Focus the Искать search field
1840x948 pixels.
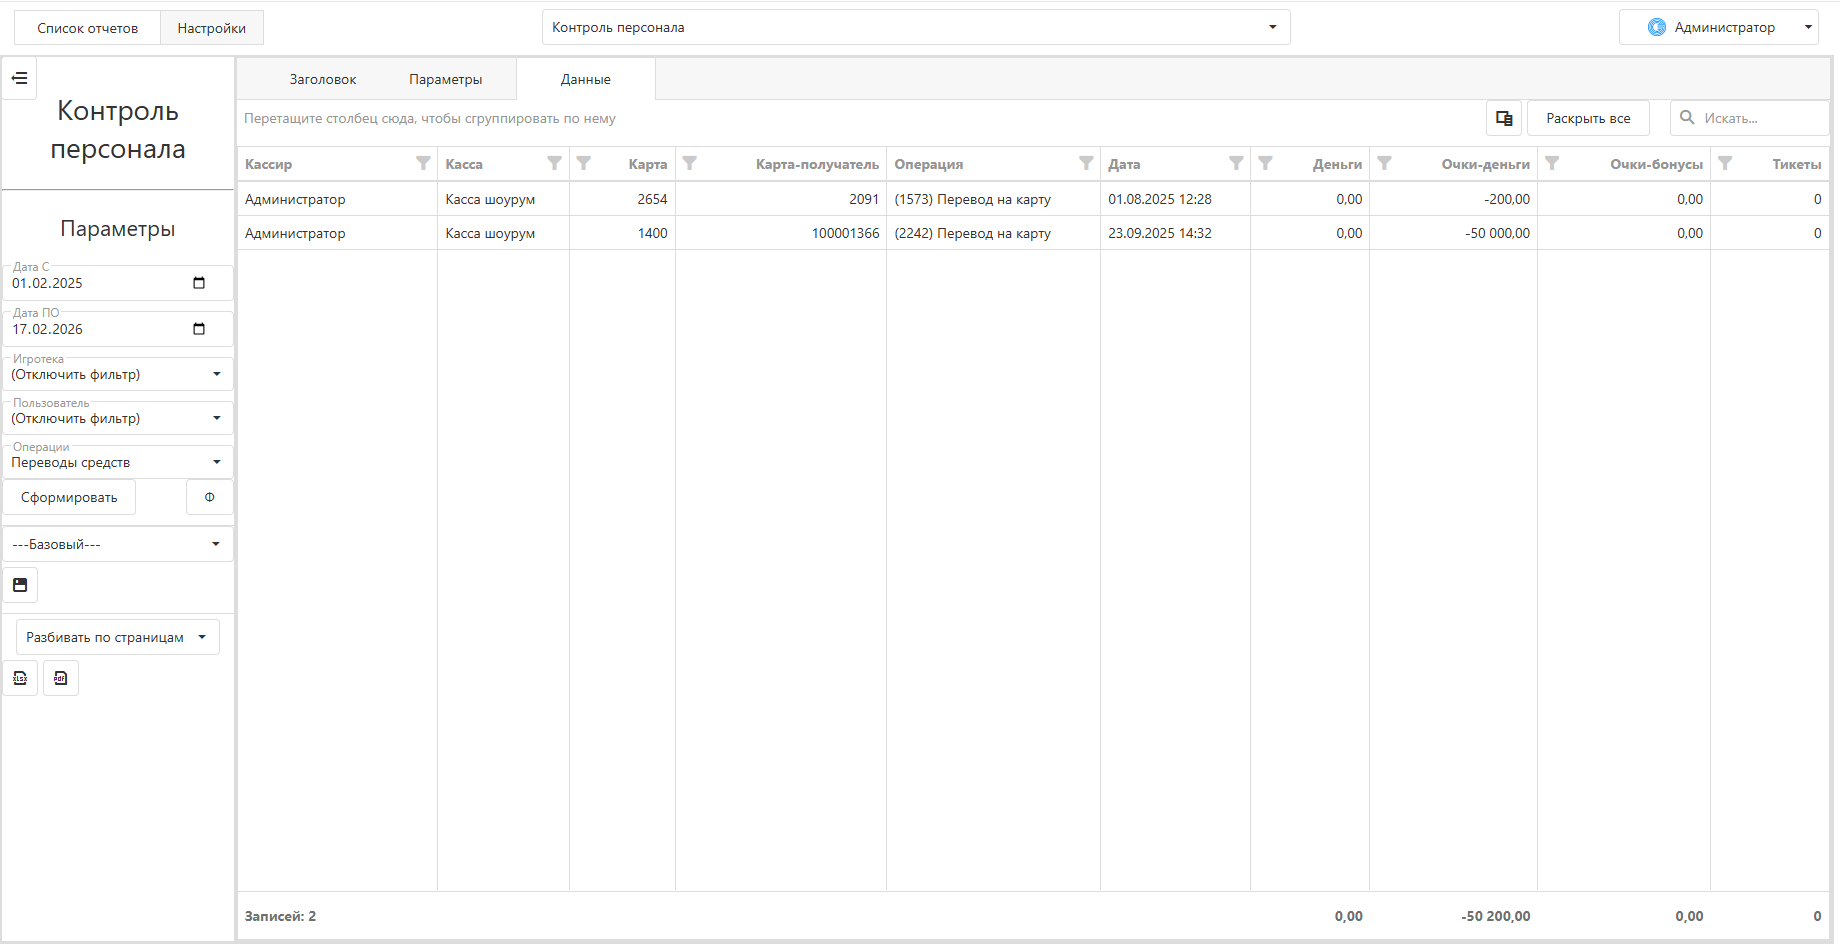pyautogui.click(x=1760, y=118)
